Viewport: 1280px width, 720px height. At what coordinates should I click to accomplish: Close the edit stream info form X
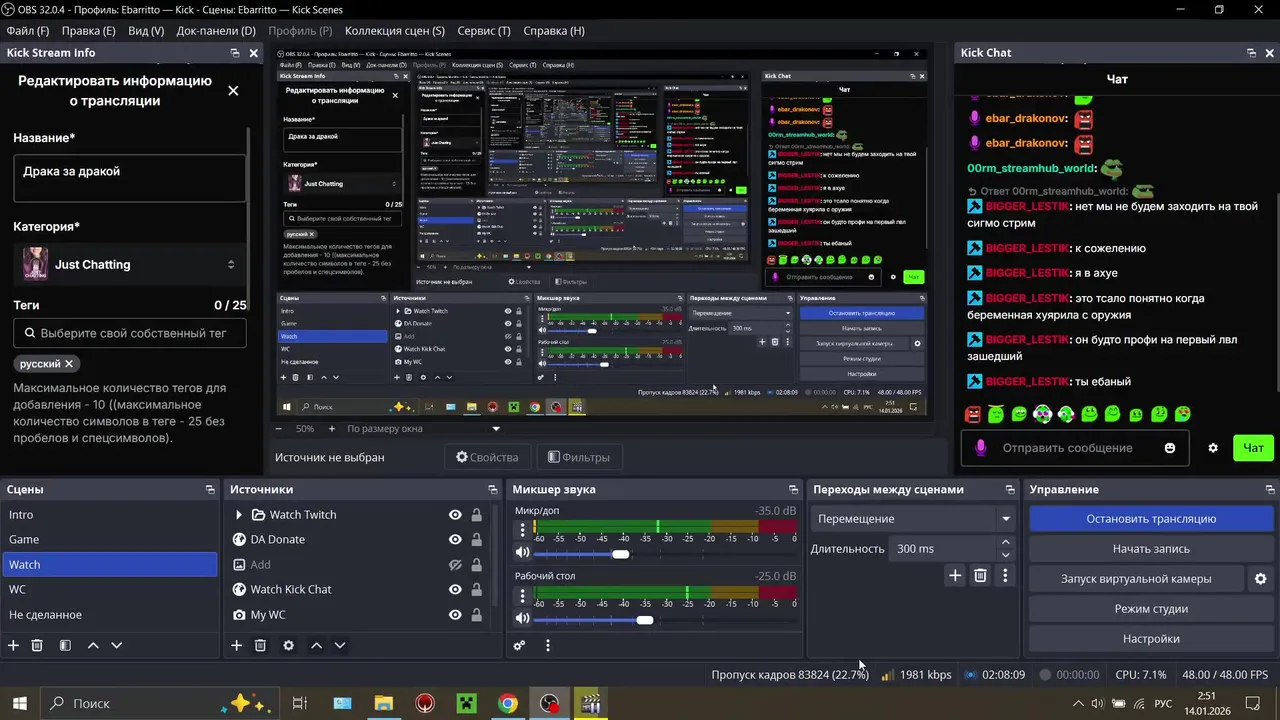(x=233, y=91)
